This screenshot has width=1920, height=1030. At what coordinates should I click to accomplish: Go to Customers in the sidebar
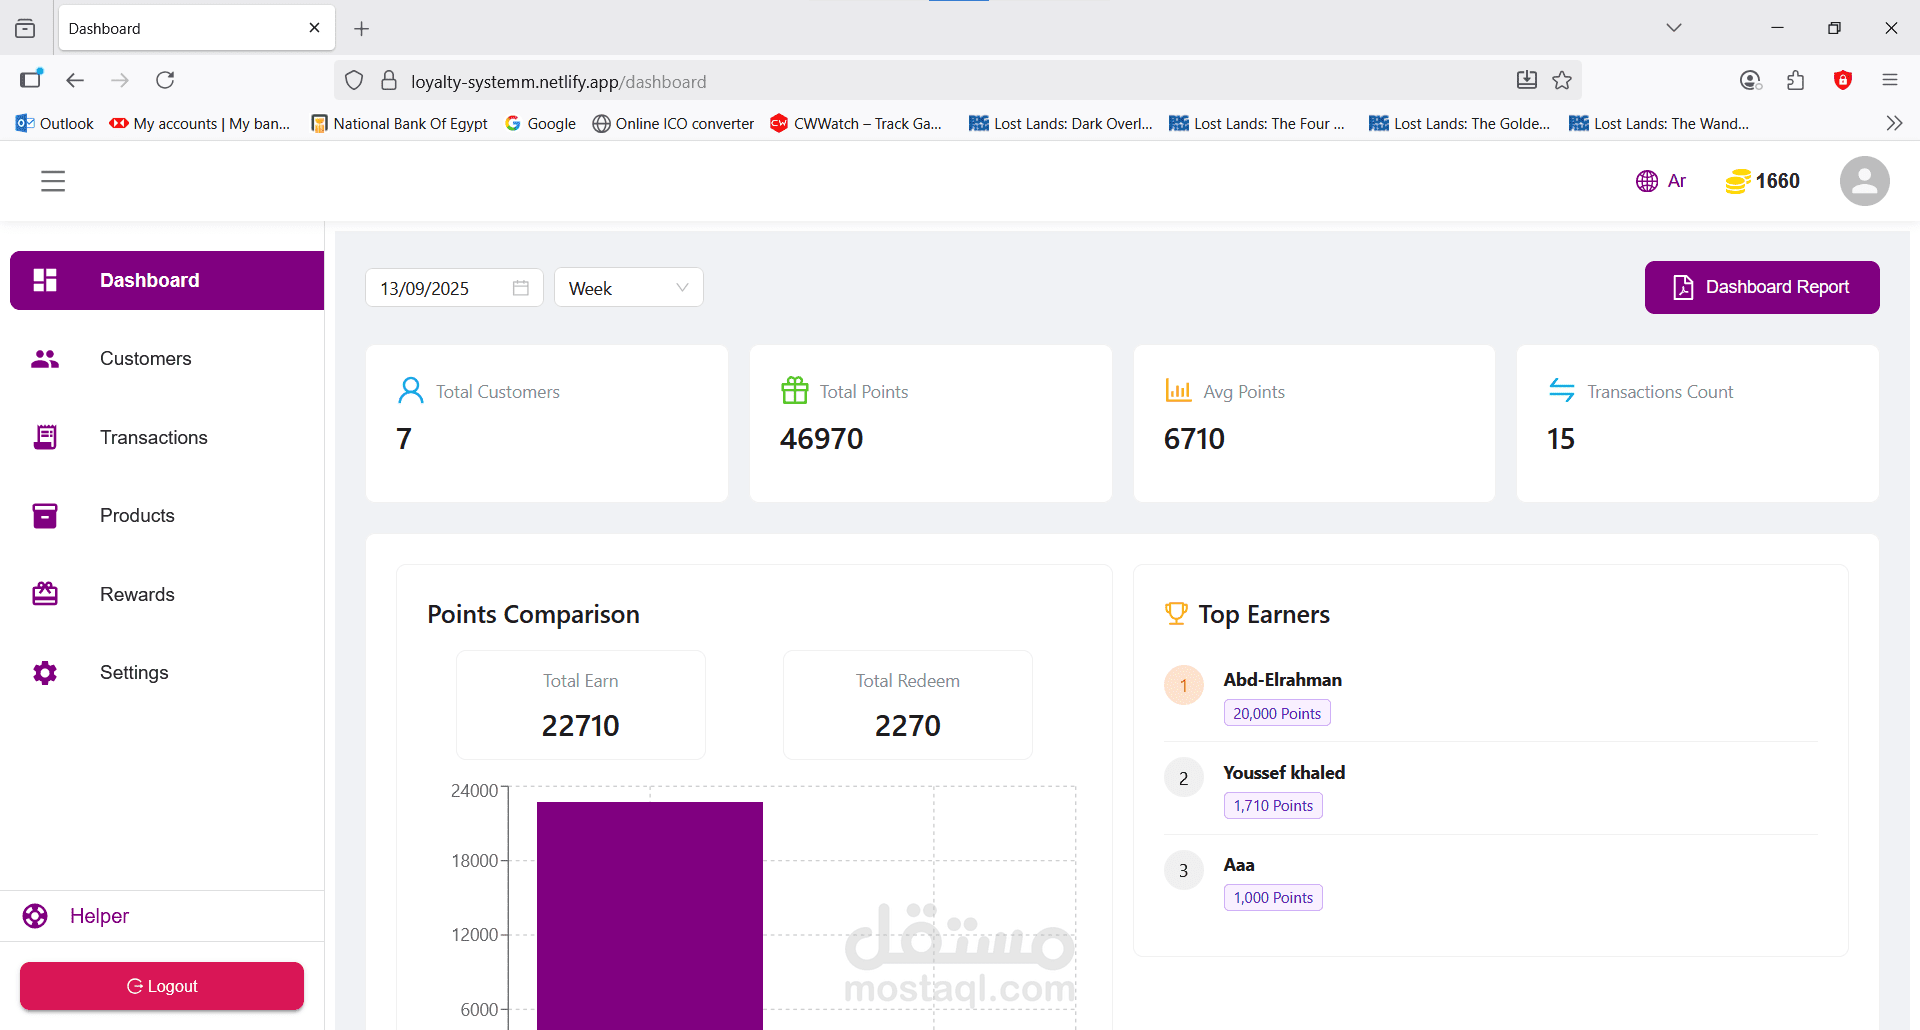coord(145,359)
